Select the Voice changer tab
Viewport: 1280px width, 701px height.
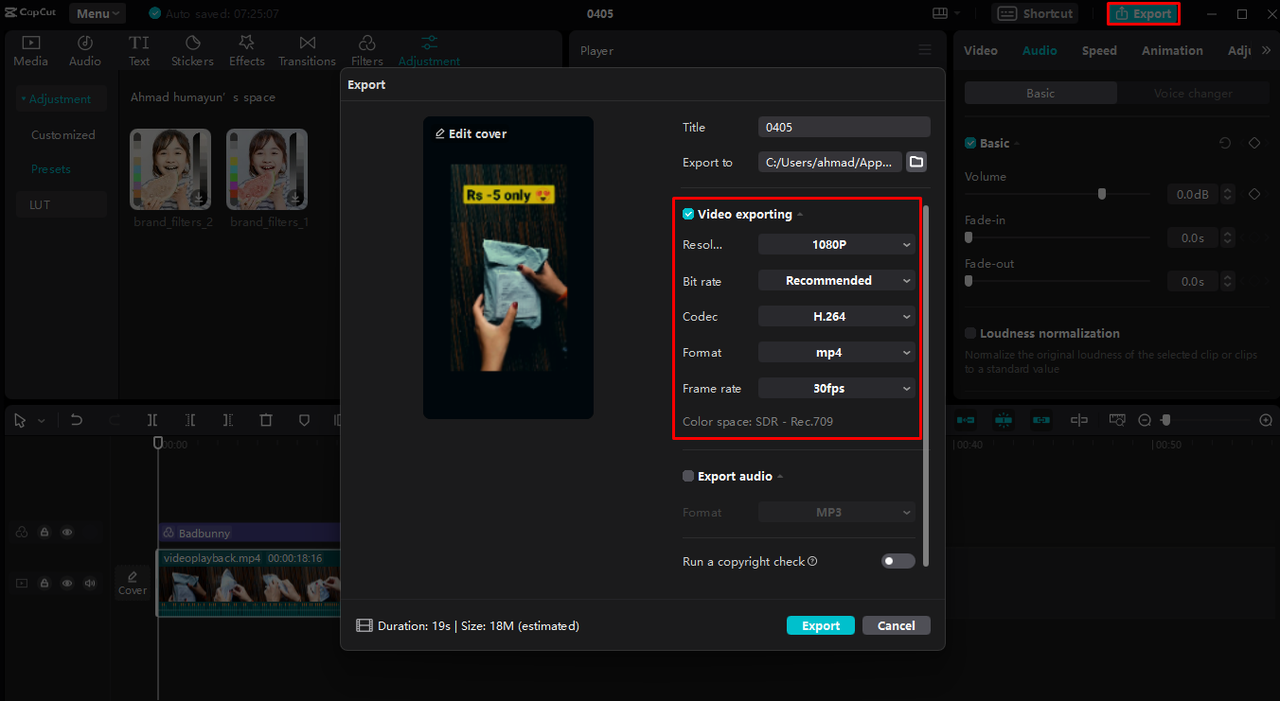1193,93
